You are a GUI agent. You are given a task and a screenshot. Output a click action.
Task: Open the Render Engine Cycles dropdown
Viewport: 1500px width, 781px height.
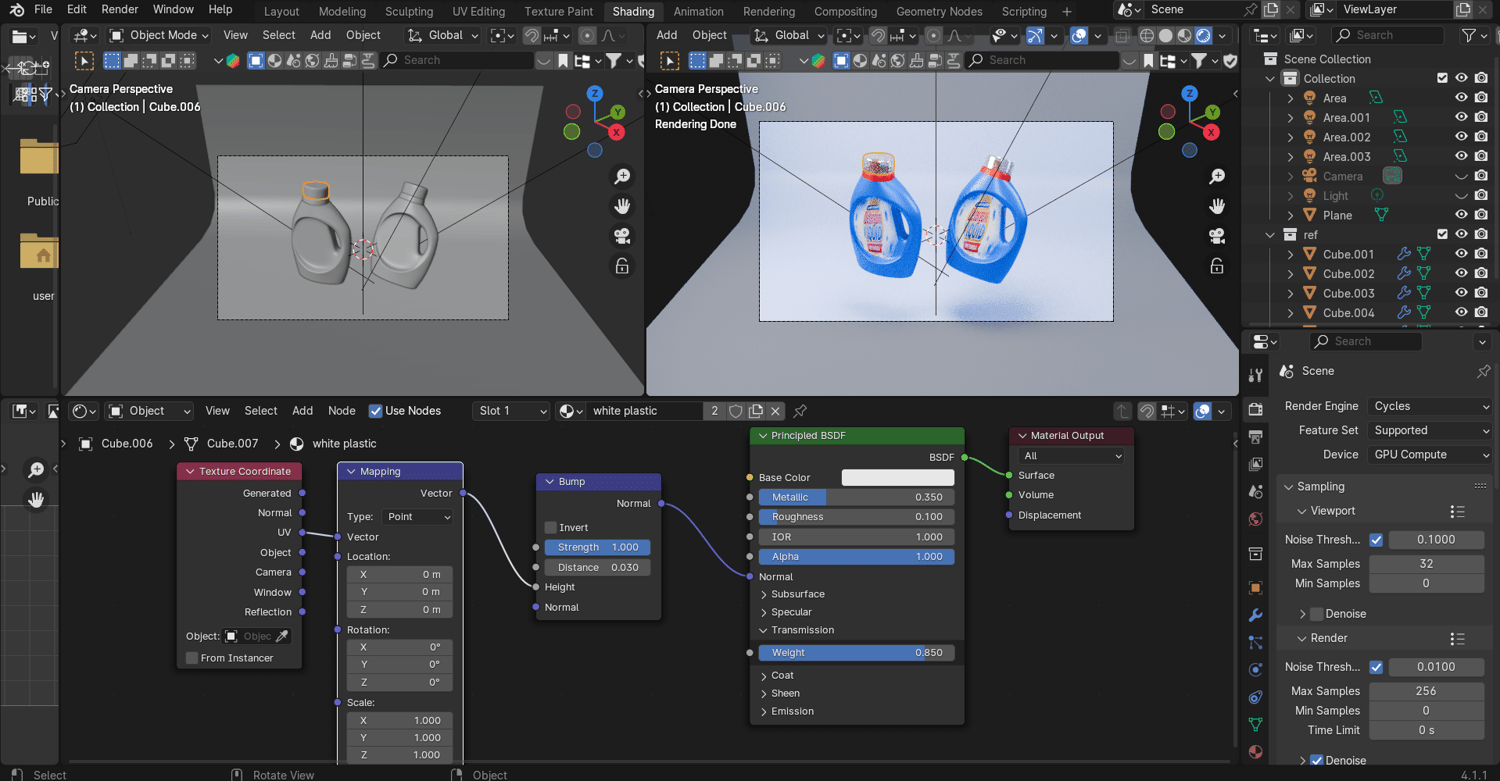click(1429, 406)
